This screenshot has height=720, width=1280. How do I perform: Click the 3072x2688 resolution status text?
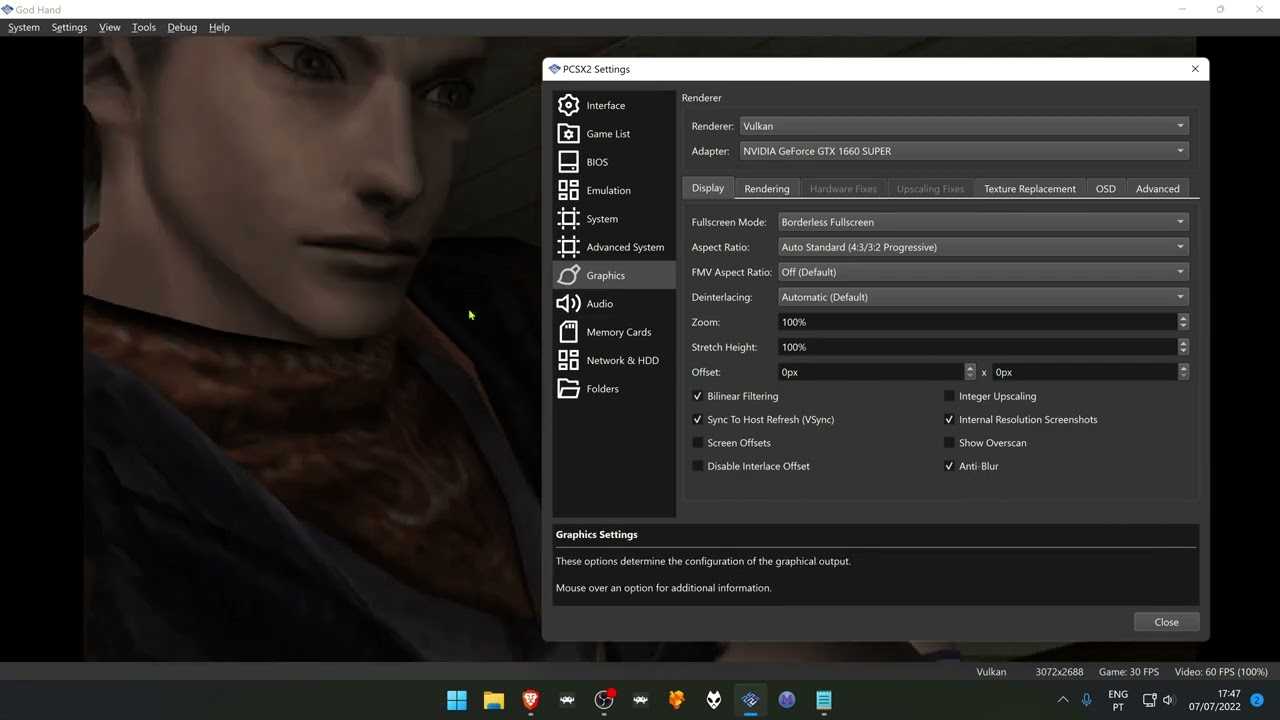tap(1059, 672)
